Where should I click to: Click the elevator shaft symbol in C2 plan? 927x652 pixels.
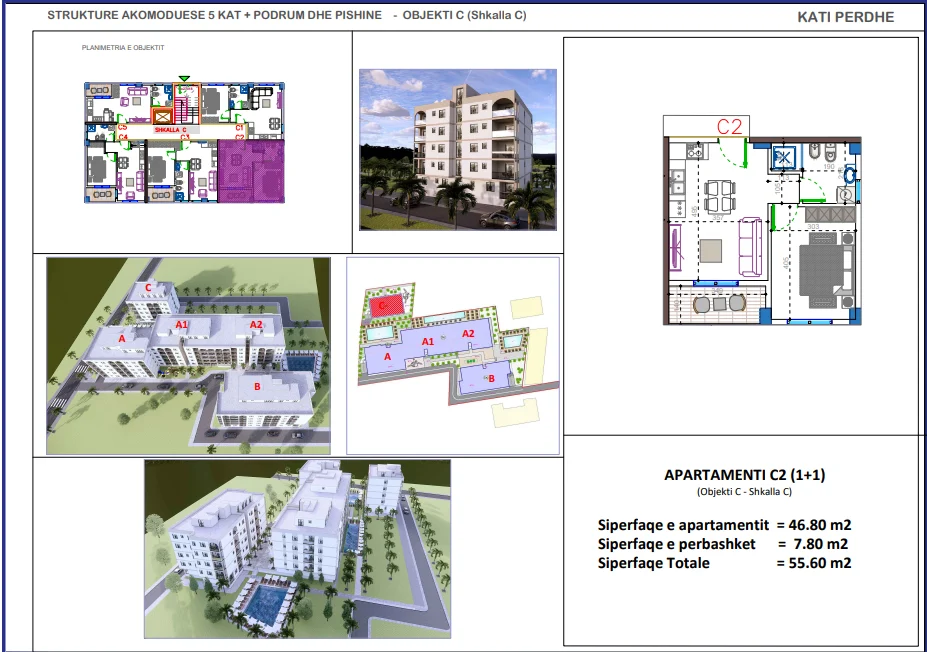click(784, 158)
